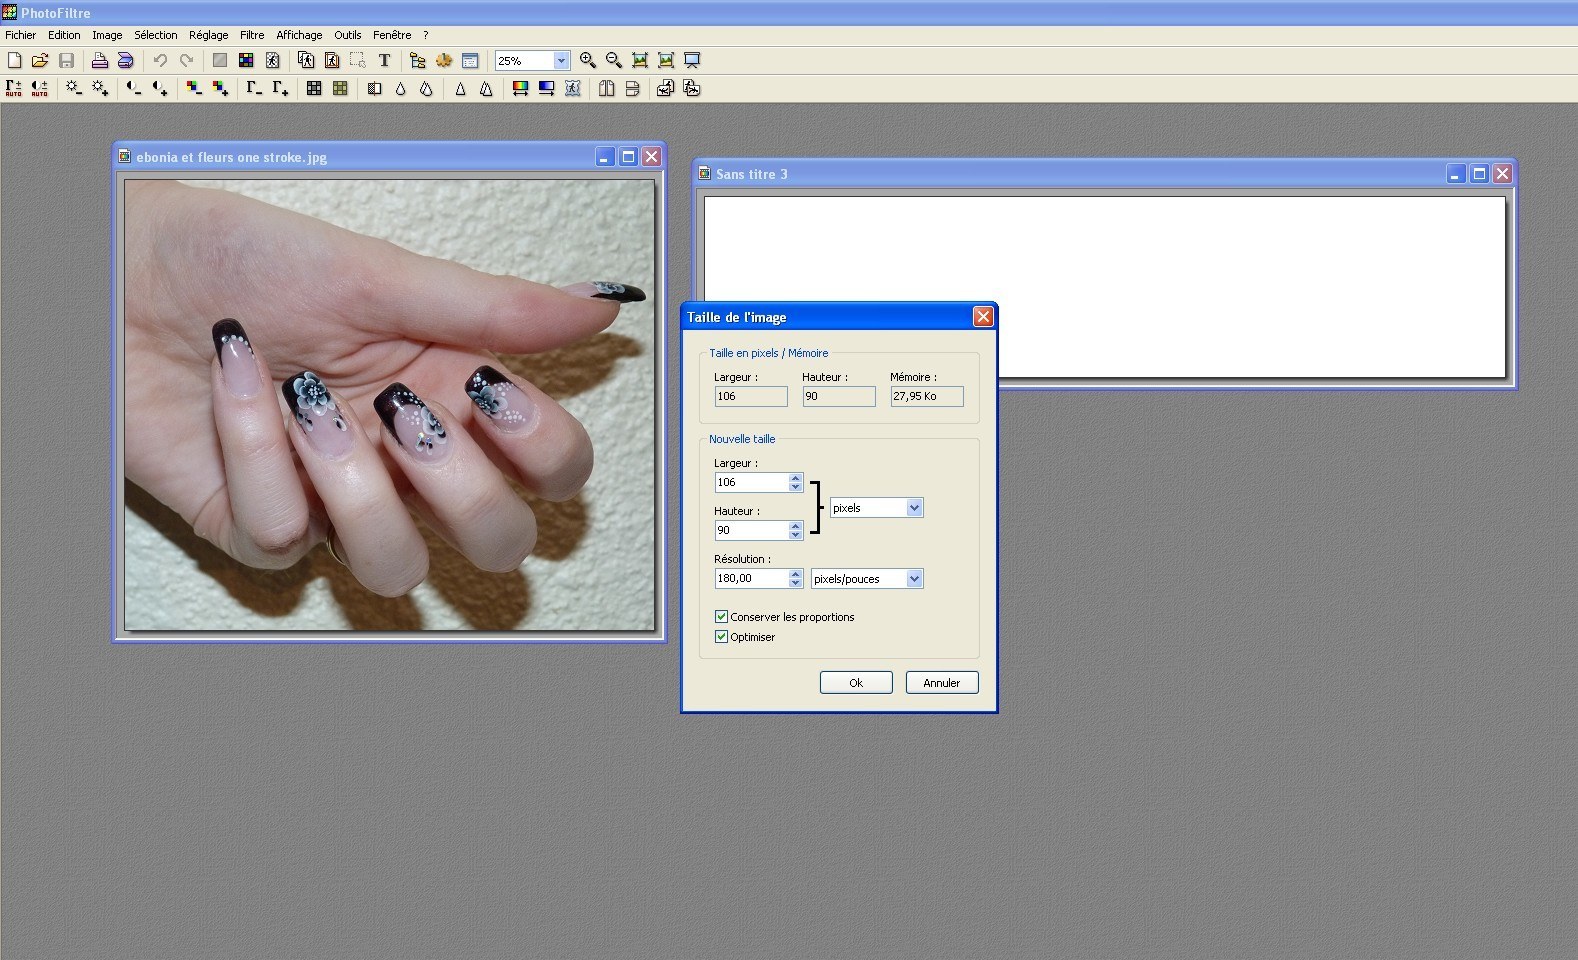
Task: Open the Réglage menu
Action: [208, 35]
